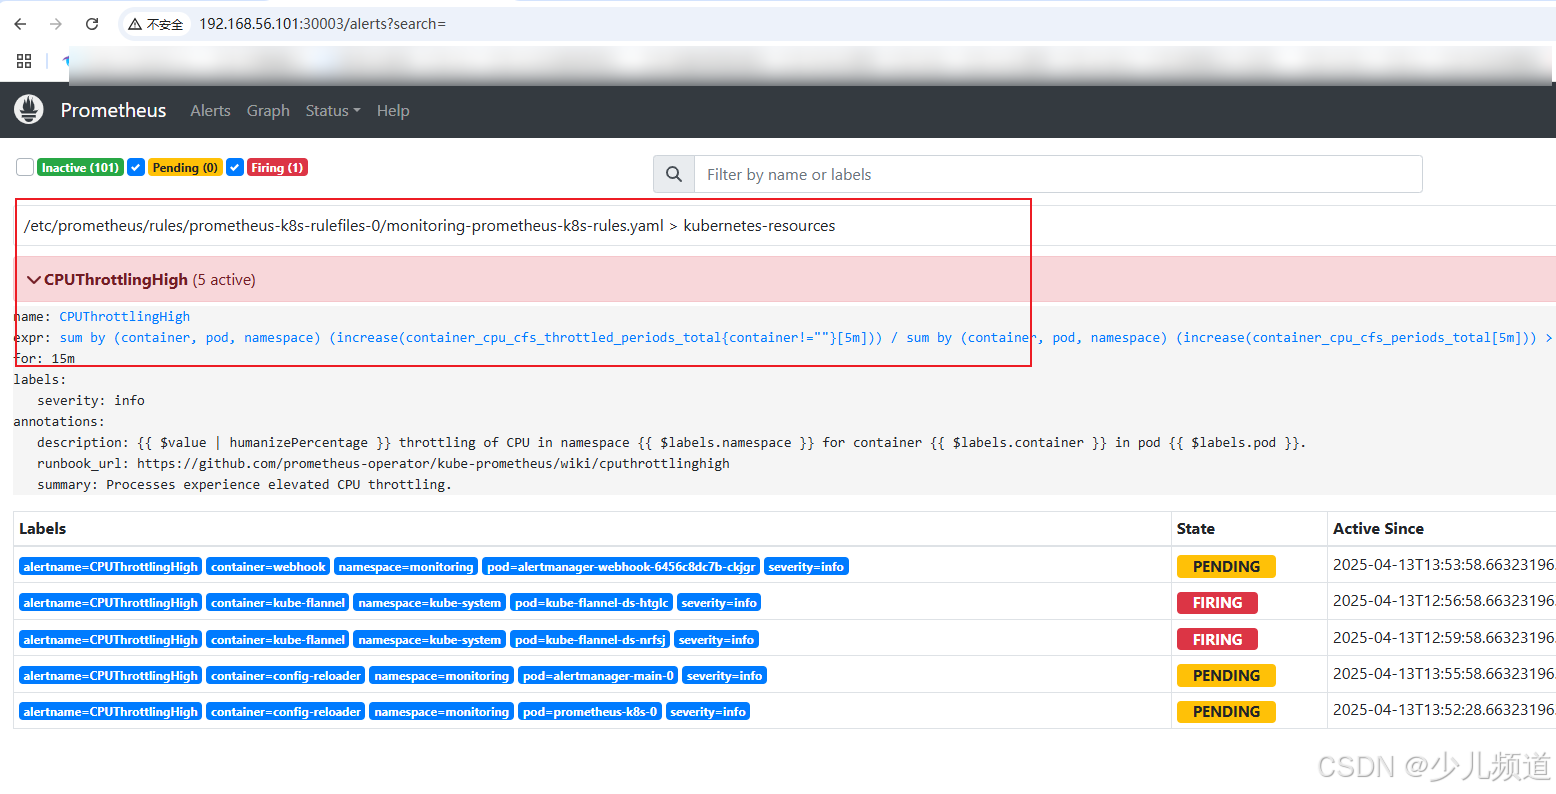Click alertname=CPUThrottlingHigh in the webhook row

[110, 567]
